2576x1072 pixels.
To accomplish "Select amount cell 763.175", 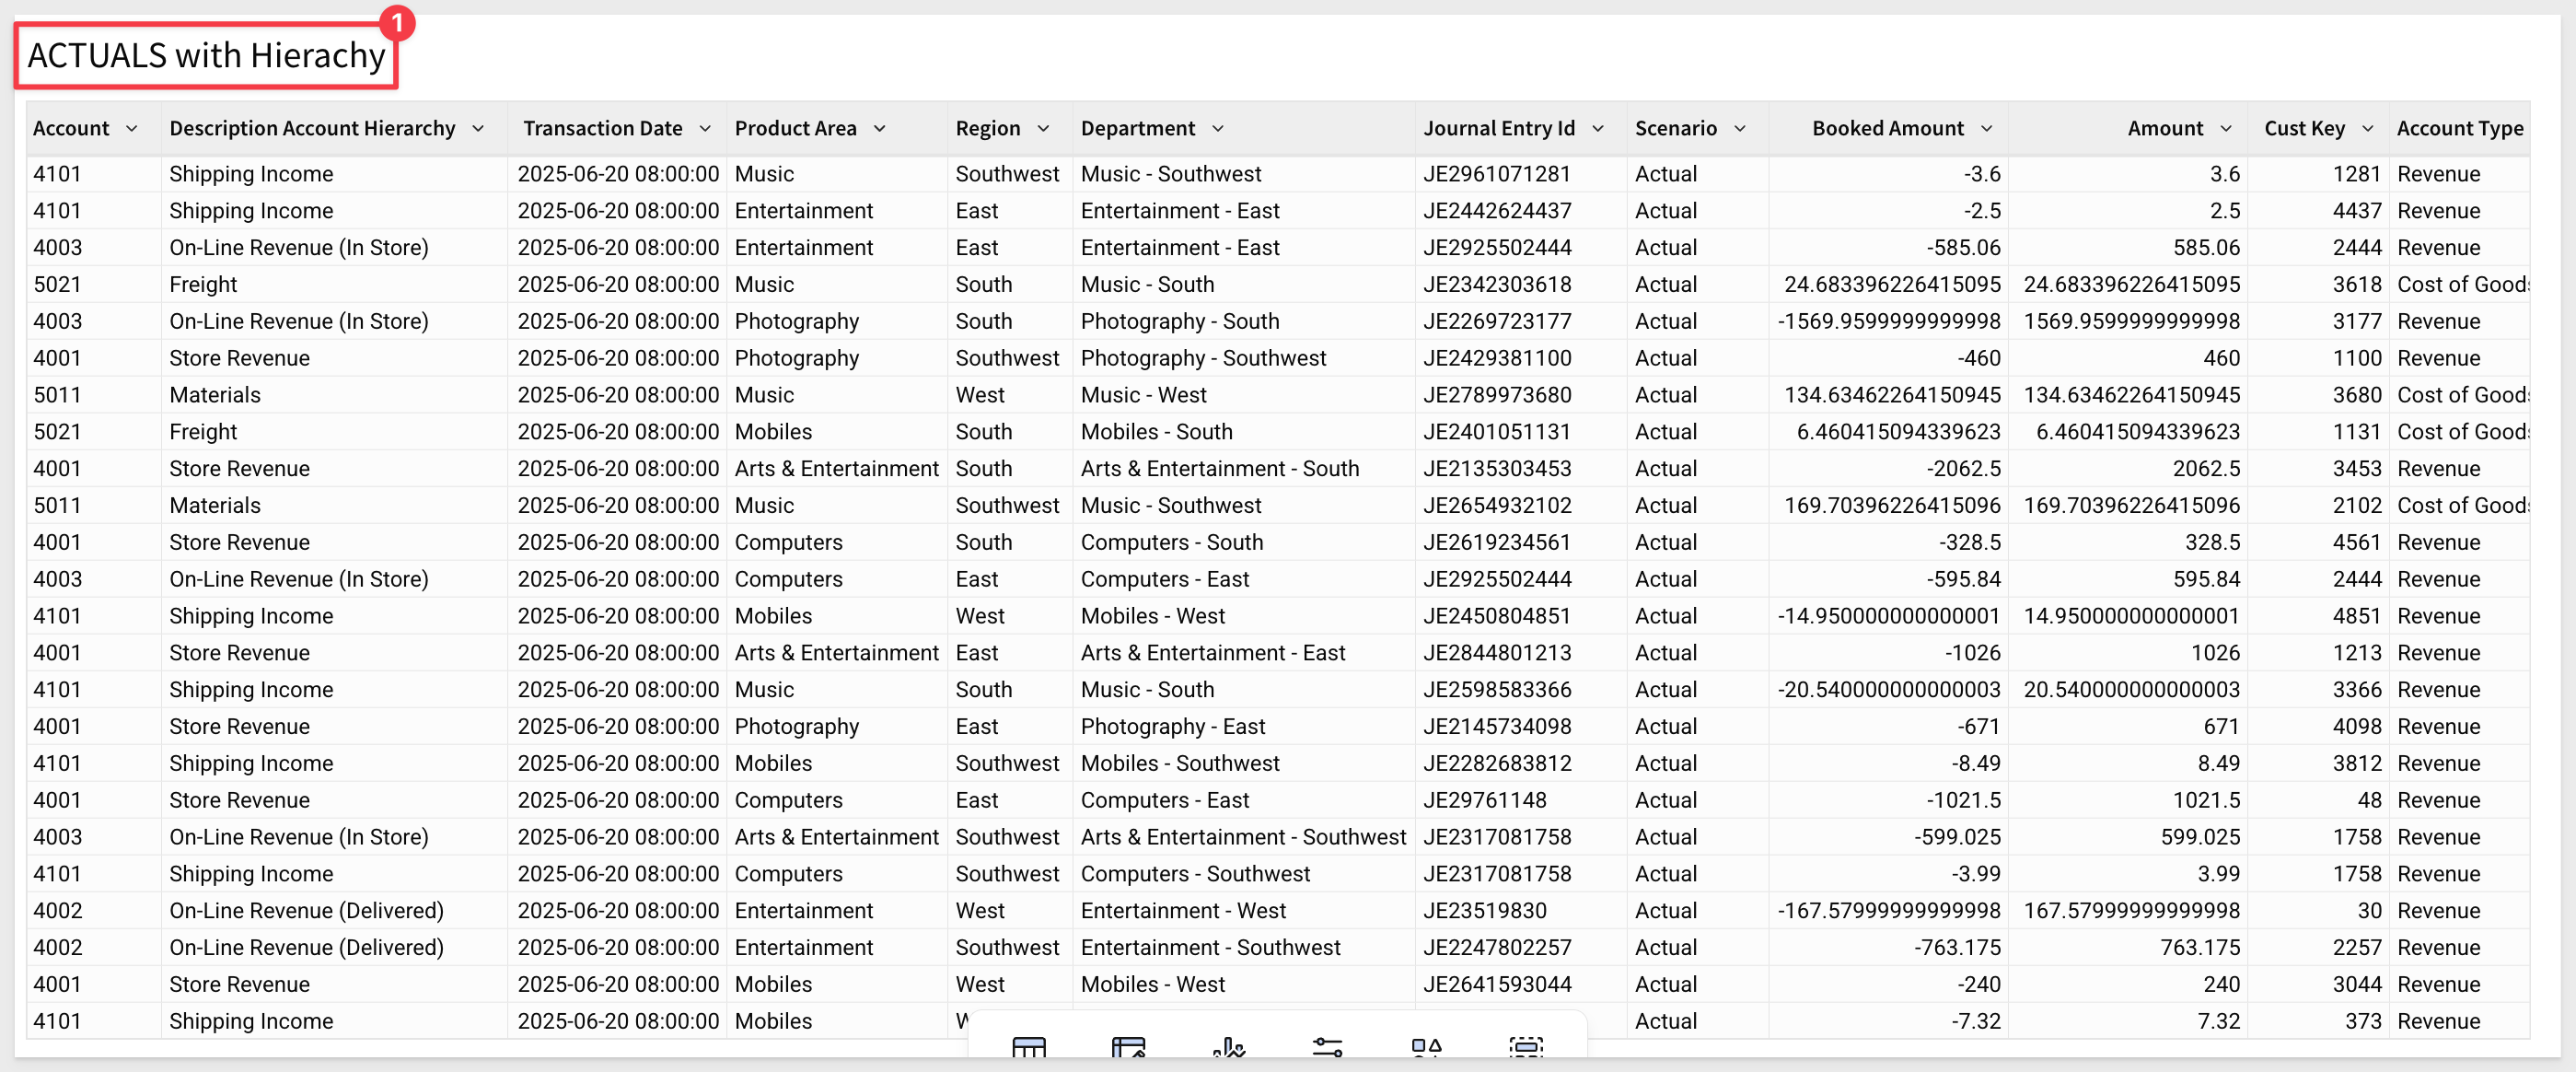I will click(x=2200, y=948).
